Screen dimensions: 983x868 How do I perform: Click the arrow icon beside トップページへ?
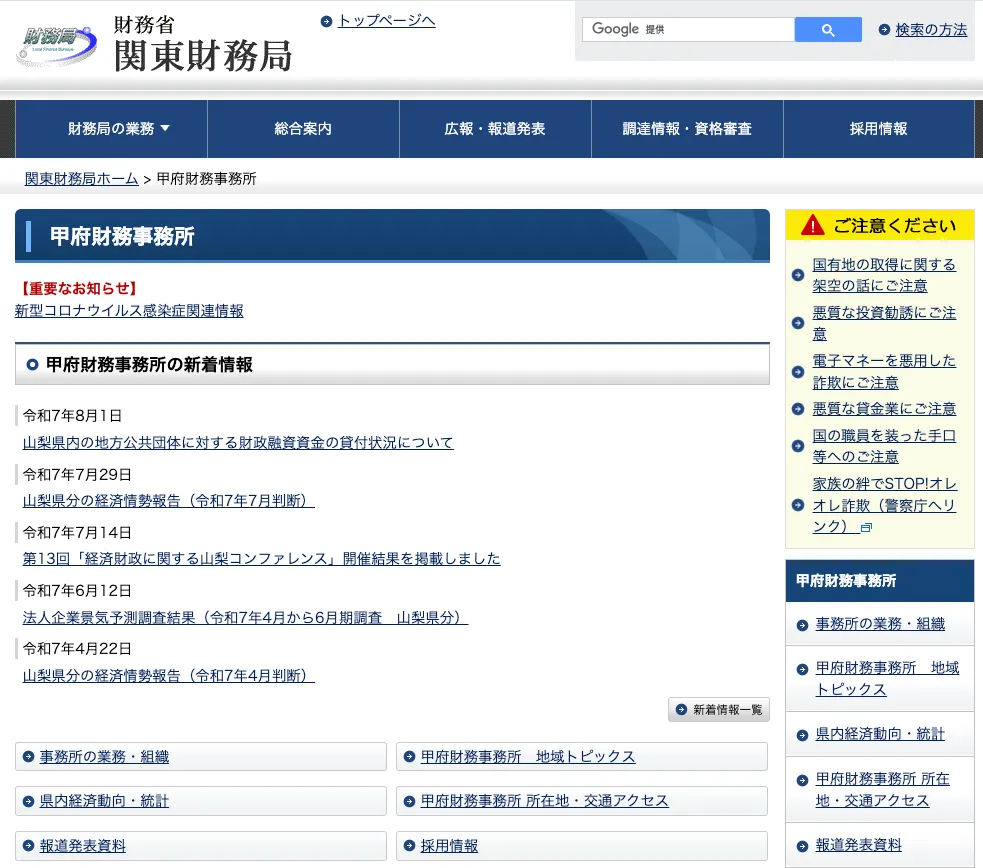point(327,21)
